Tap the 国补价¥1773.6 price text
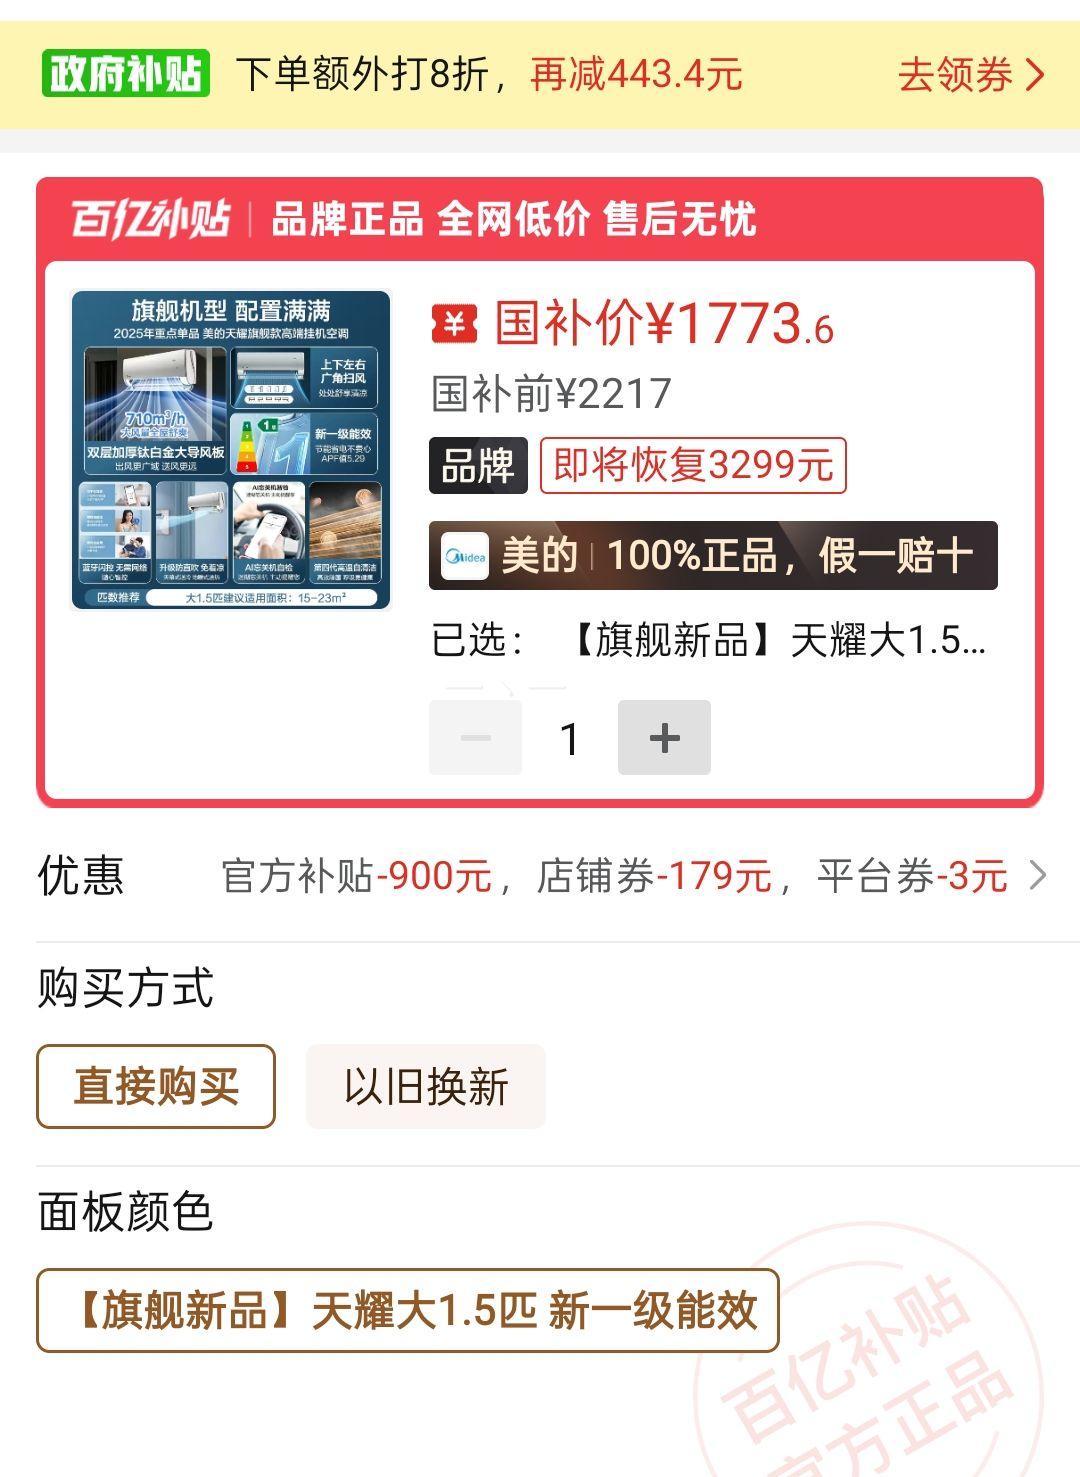Viewport: 1080px width, 1477px height. coord(664,323)
